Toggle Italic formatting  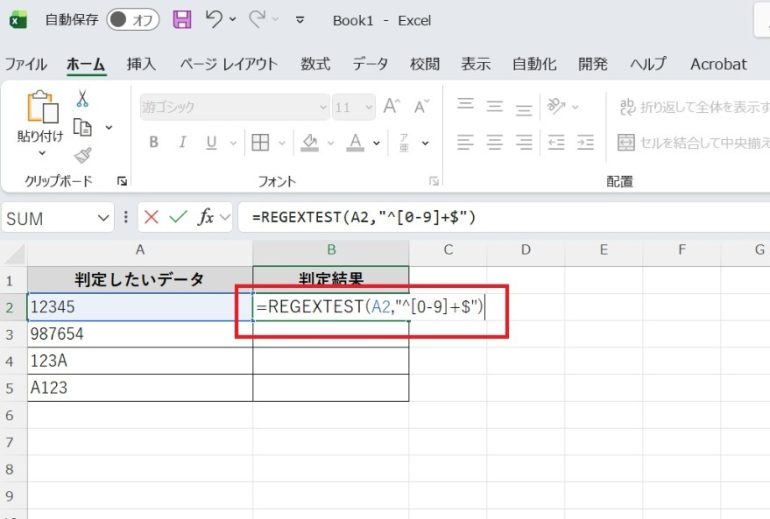coord(182,142)
